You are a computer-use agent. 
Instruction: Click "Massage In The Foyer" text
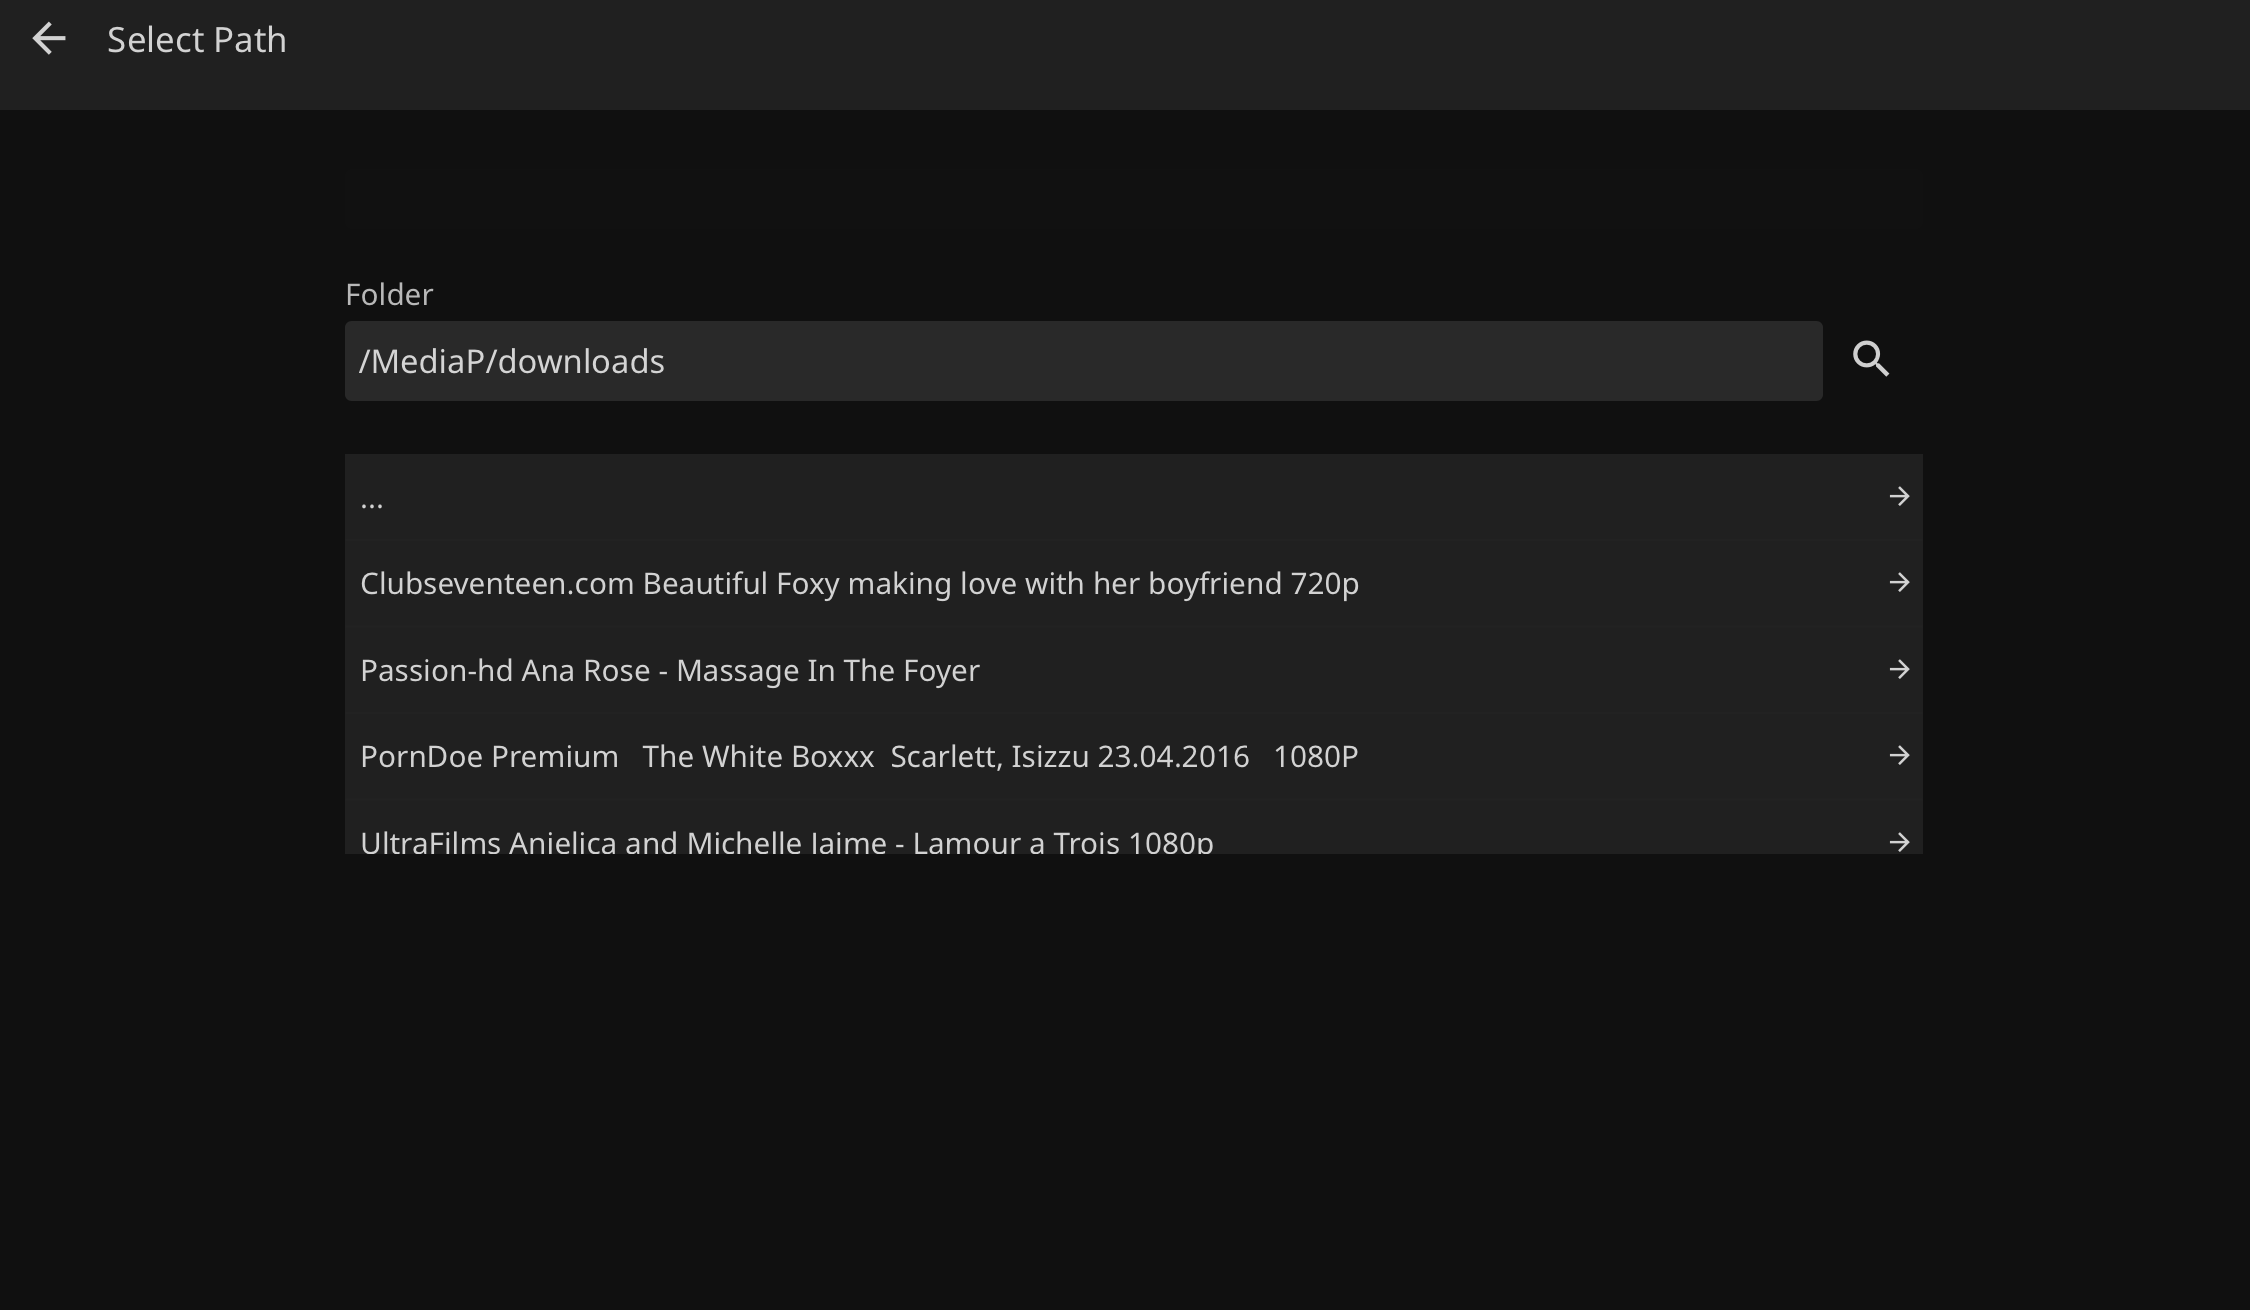click(x=827, y=671)
